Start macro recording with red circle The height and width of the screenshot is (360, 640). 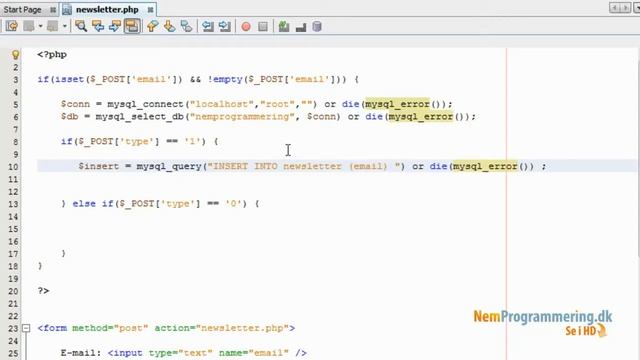coord(246,27)
